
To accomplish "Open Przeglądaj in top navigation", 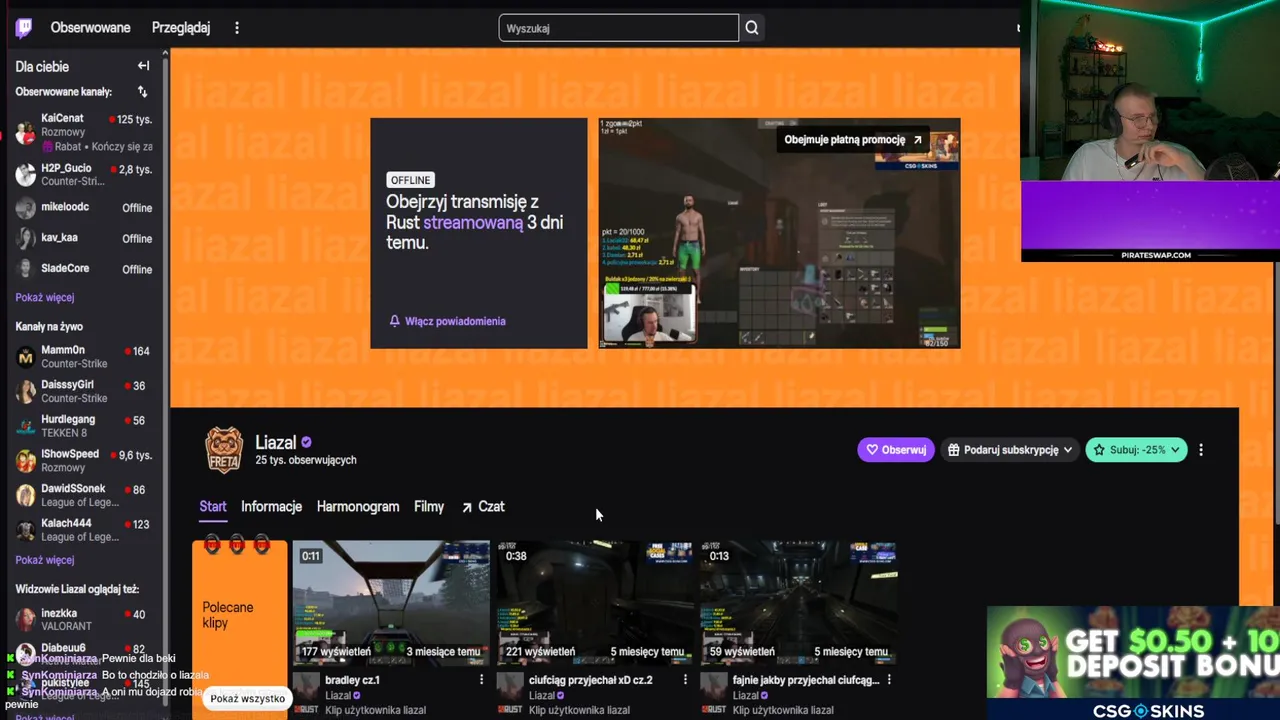I will (181, 28).
